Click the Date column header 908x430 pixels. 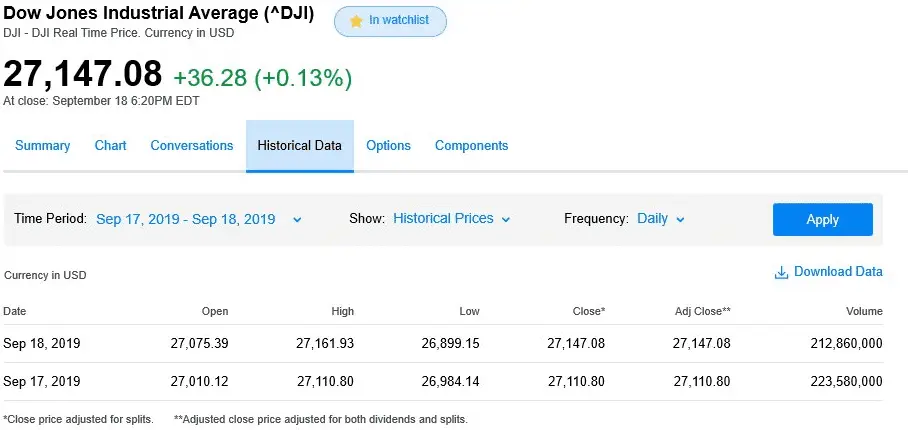pyautogui.click(x=15, y=312)
